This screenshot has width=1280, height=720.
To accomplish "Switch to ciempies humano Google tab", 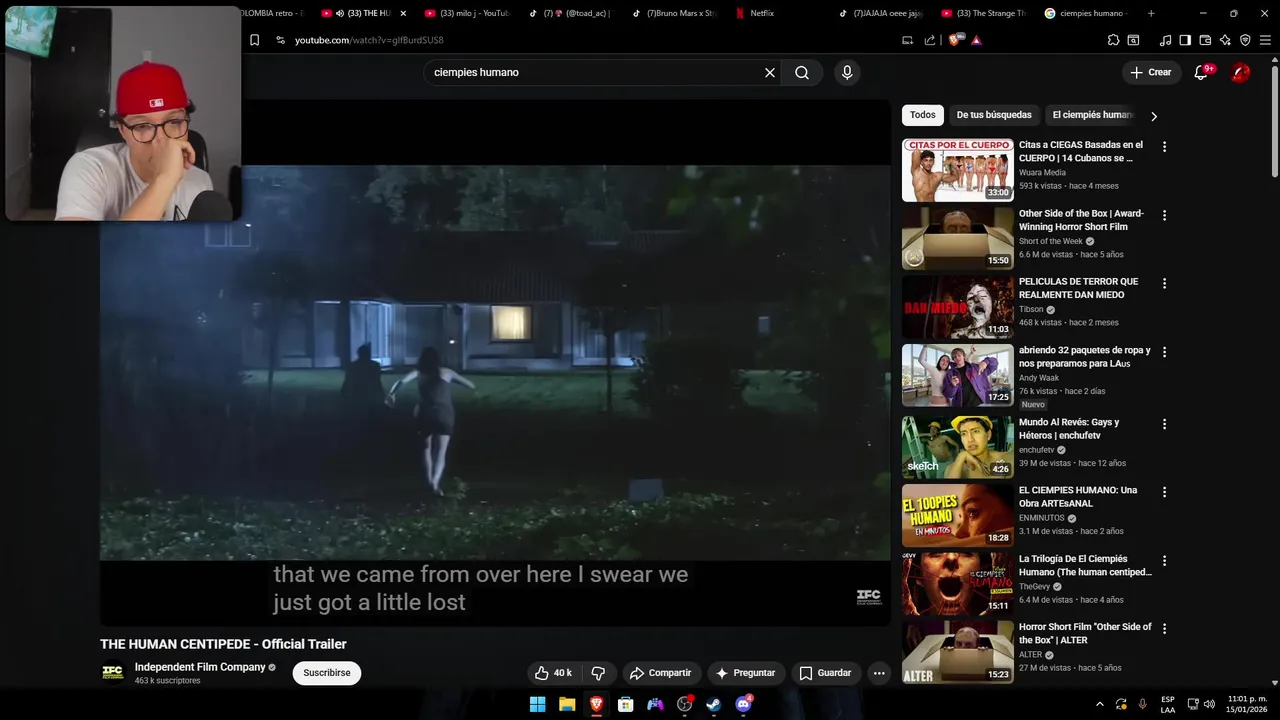I will 1086,13.
